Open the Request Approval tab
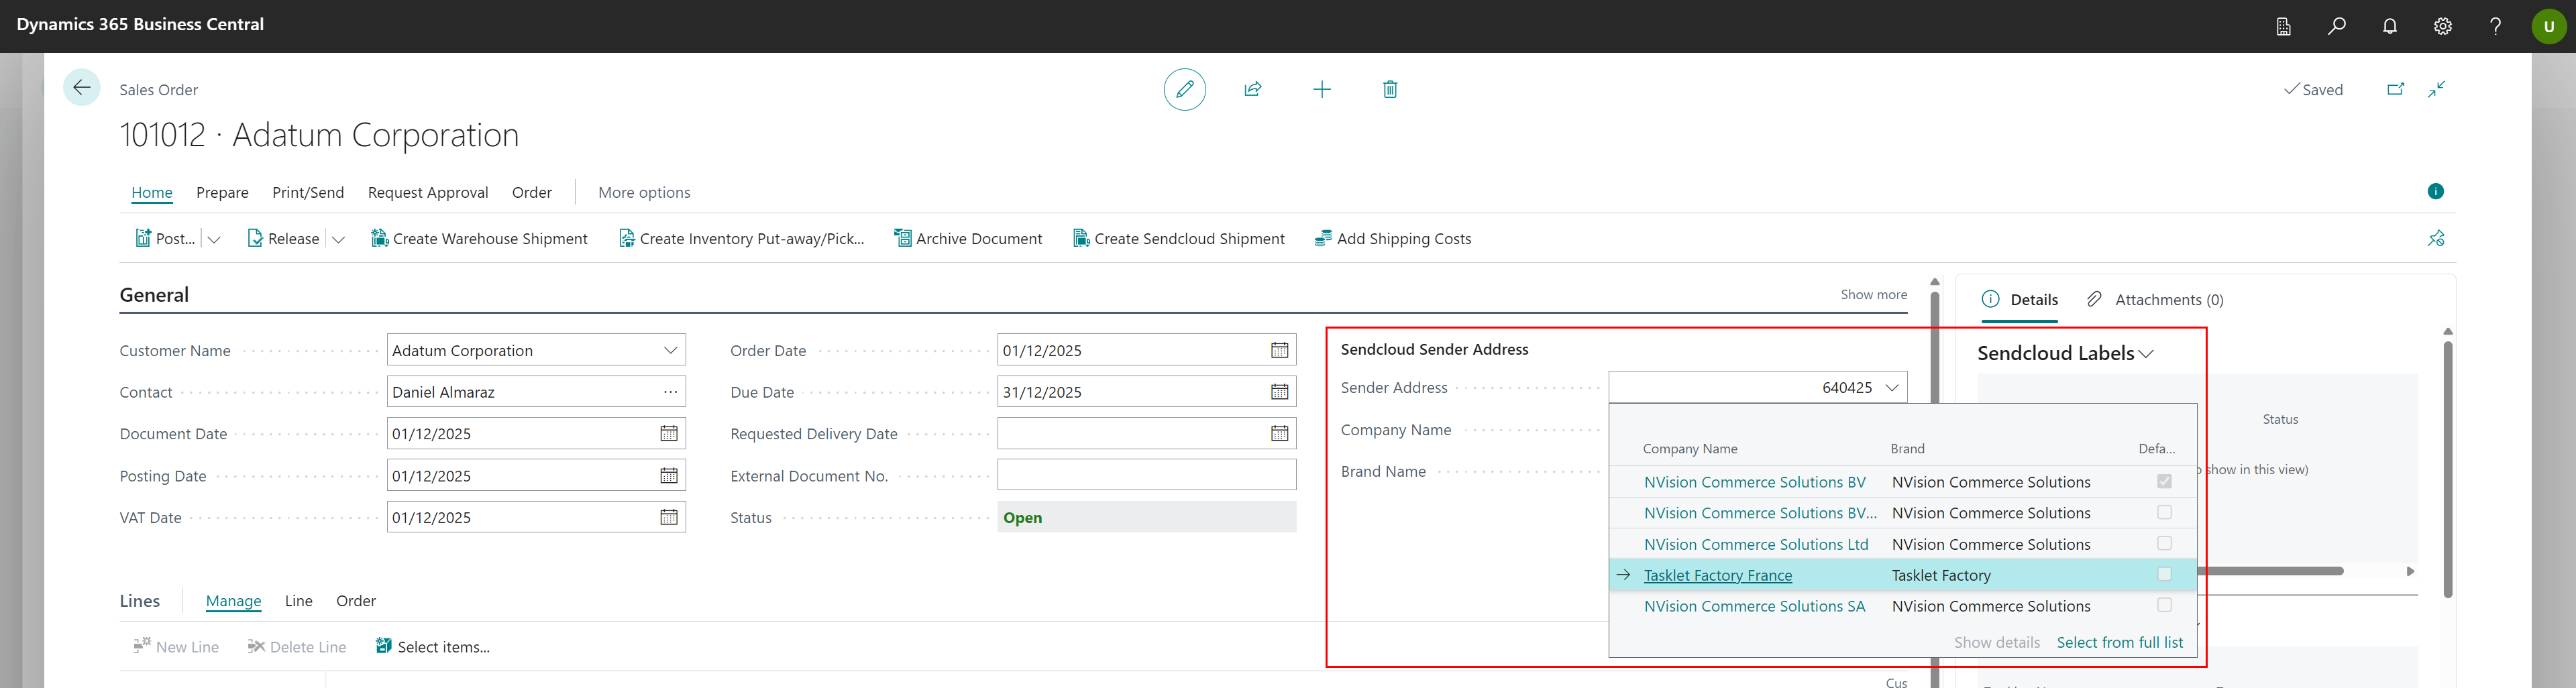Image resolution: width=2576 pixels, height=688 pixels. pyautogui.click(x=428, y=192)
